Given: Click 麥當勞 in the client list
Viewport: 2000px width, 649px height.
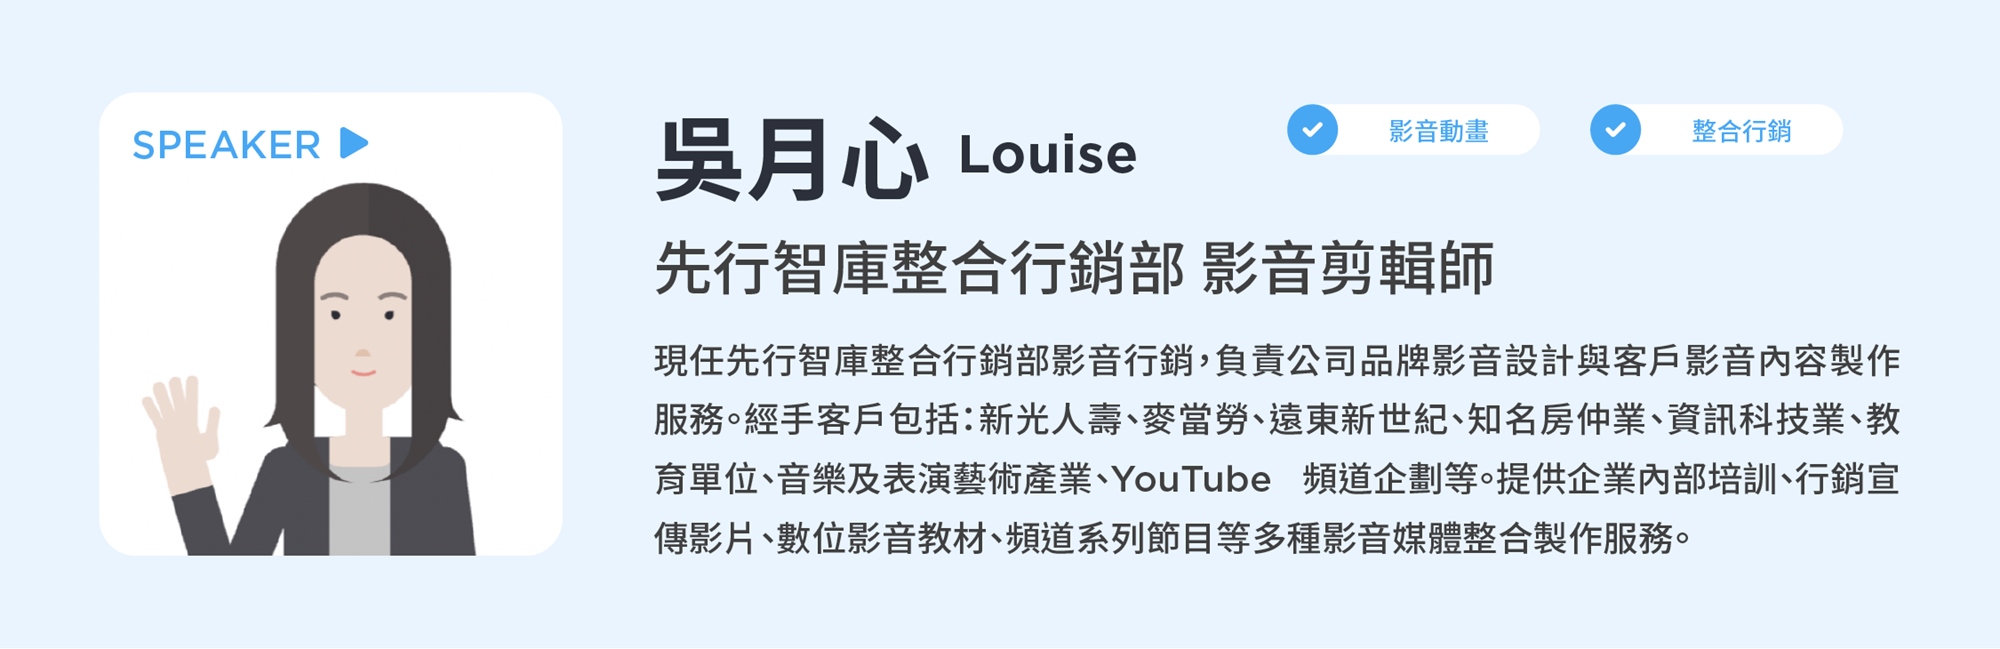Looking at the screenshot, I should [1195, 419].
